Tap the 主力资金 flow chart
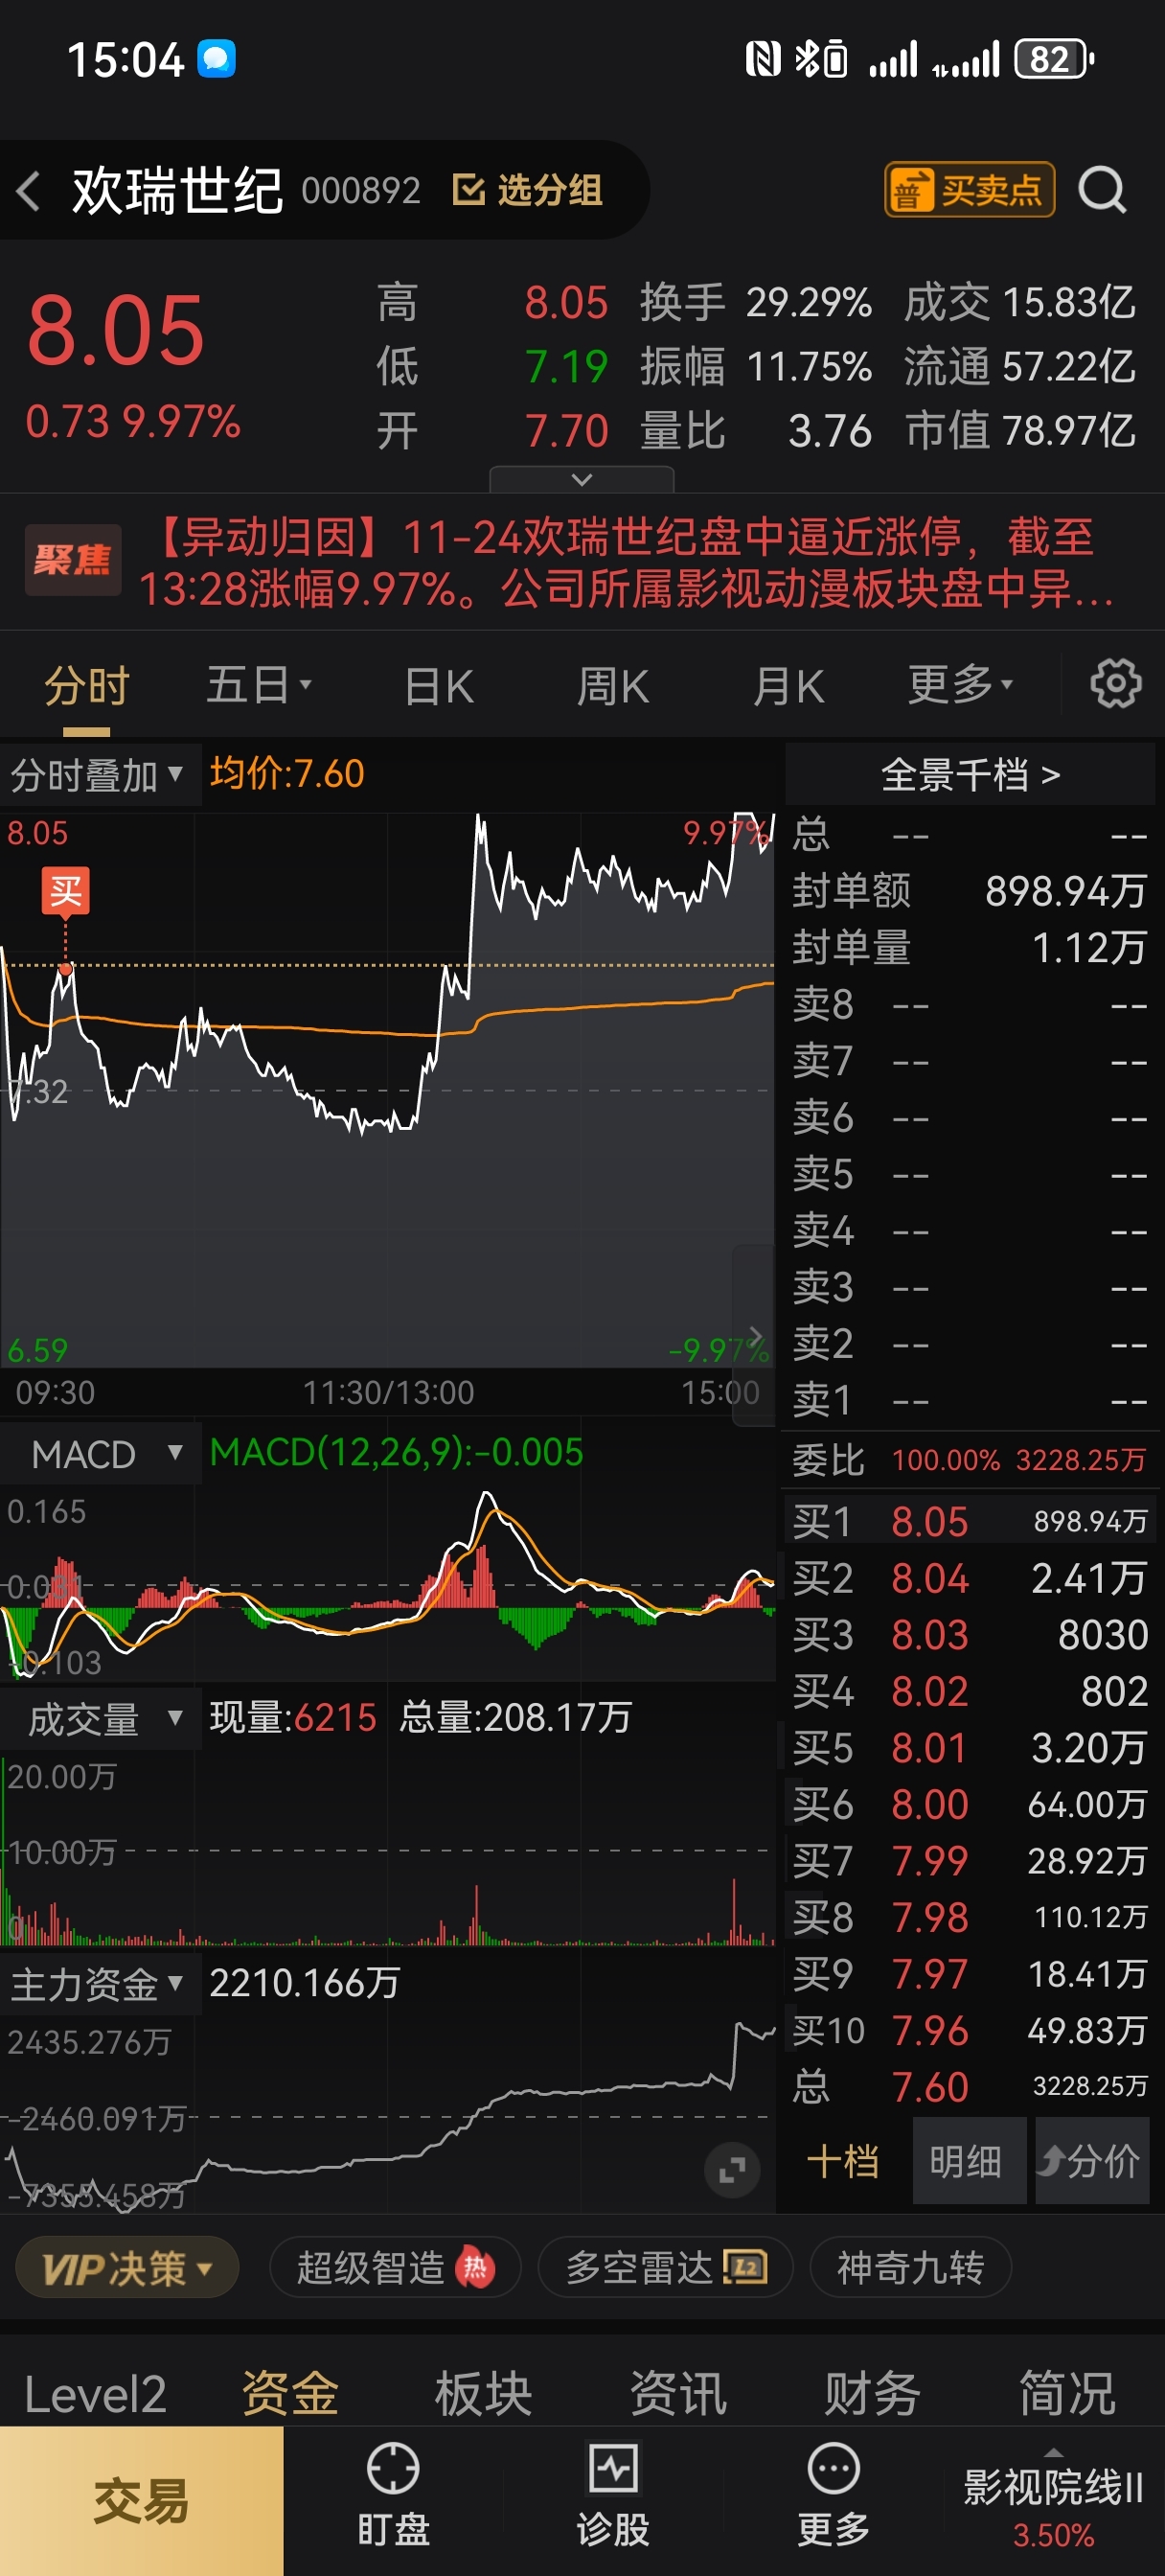Viewport: 1165px width, 2576px height. pos(388,2115)
